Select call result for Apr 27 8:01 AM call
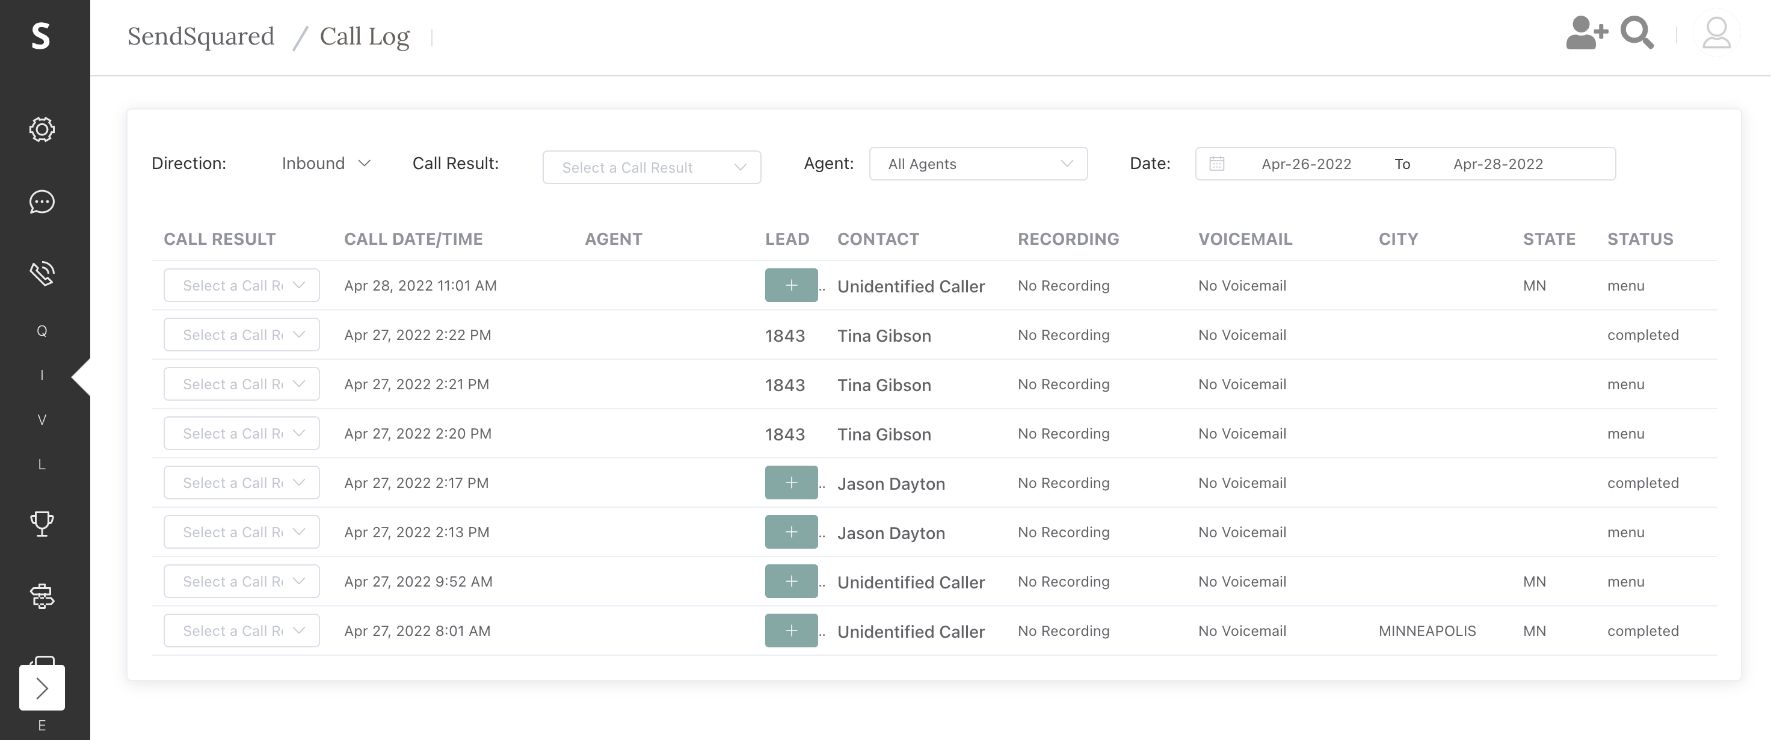Image resolution: width=1771 pixels, height=740 pixels. tap(241, 631)
